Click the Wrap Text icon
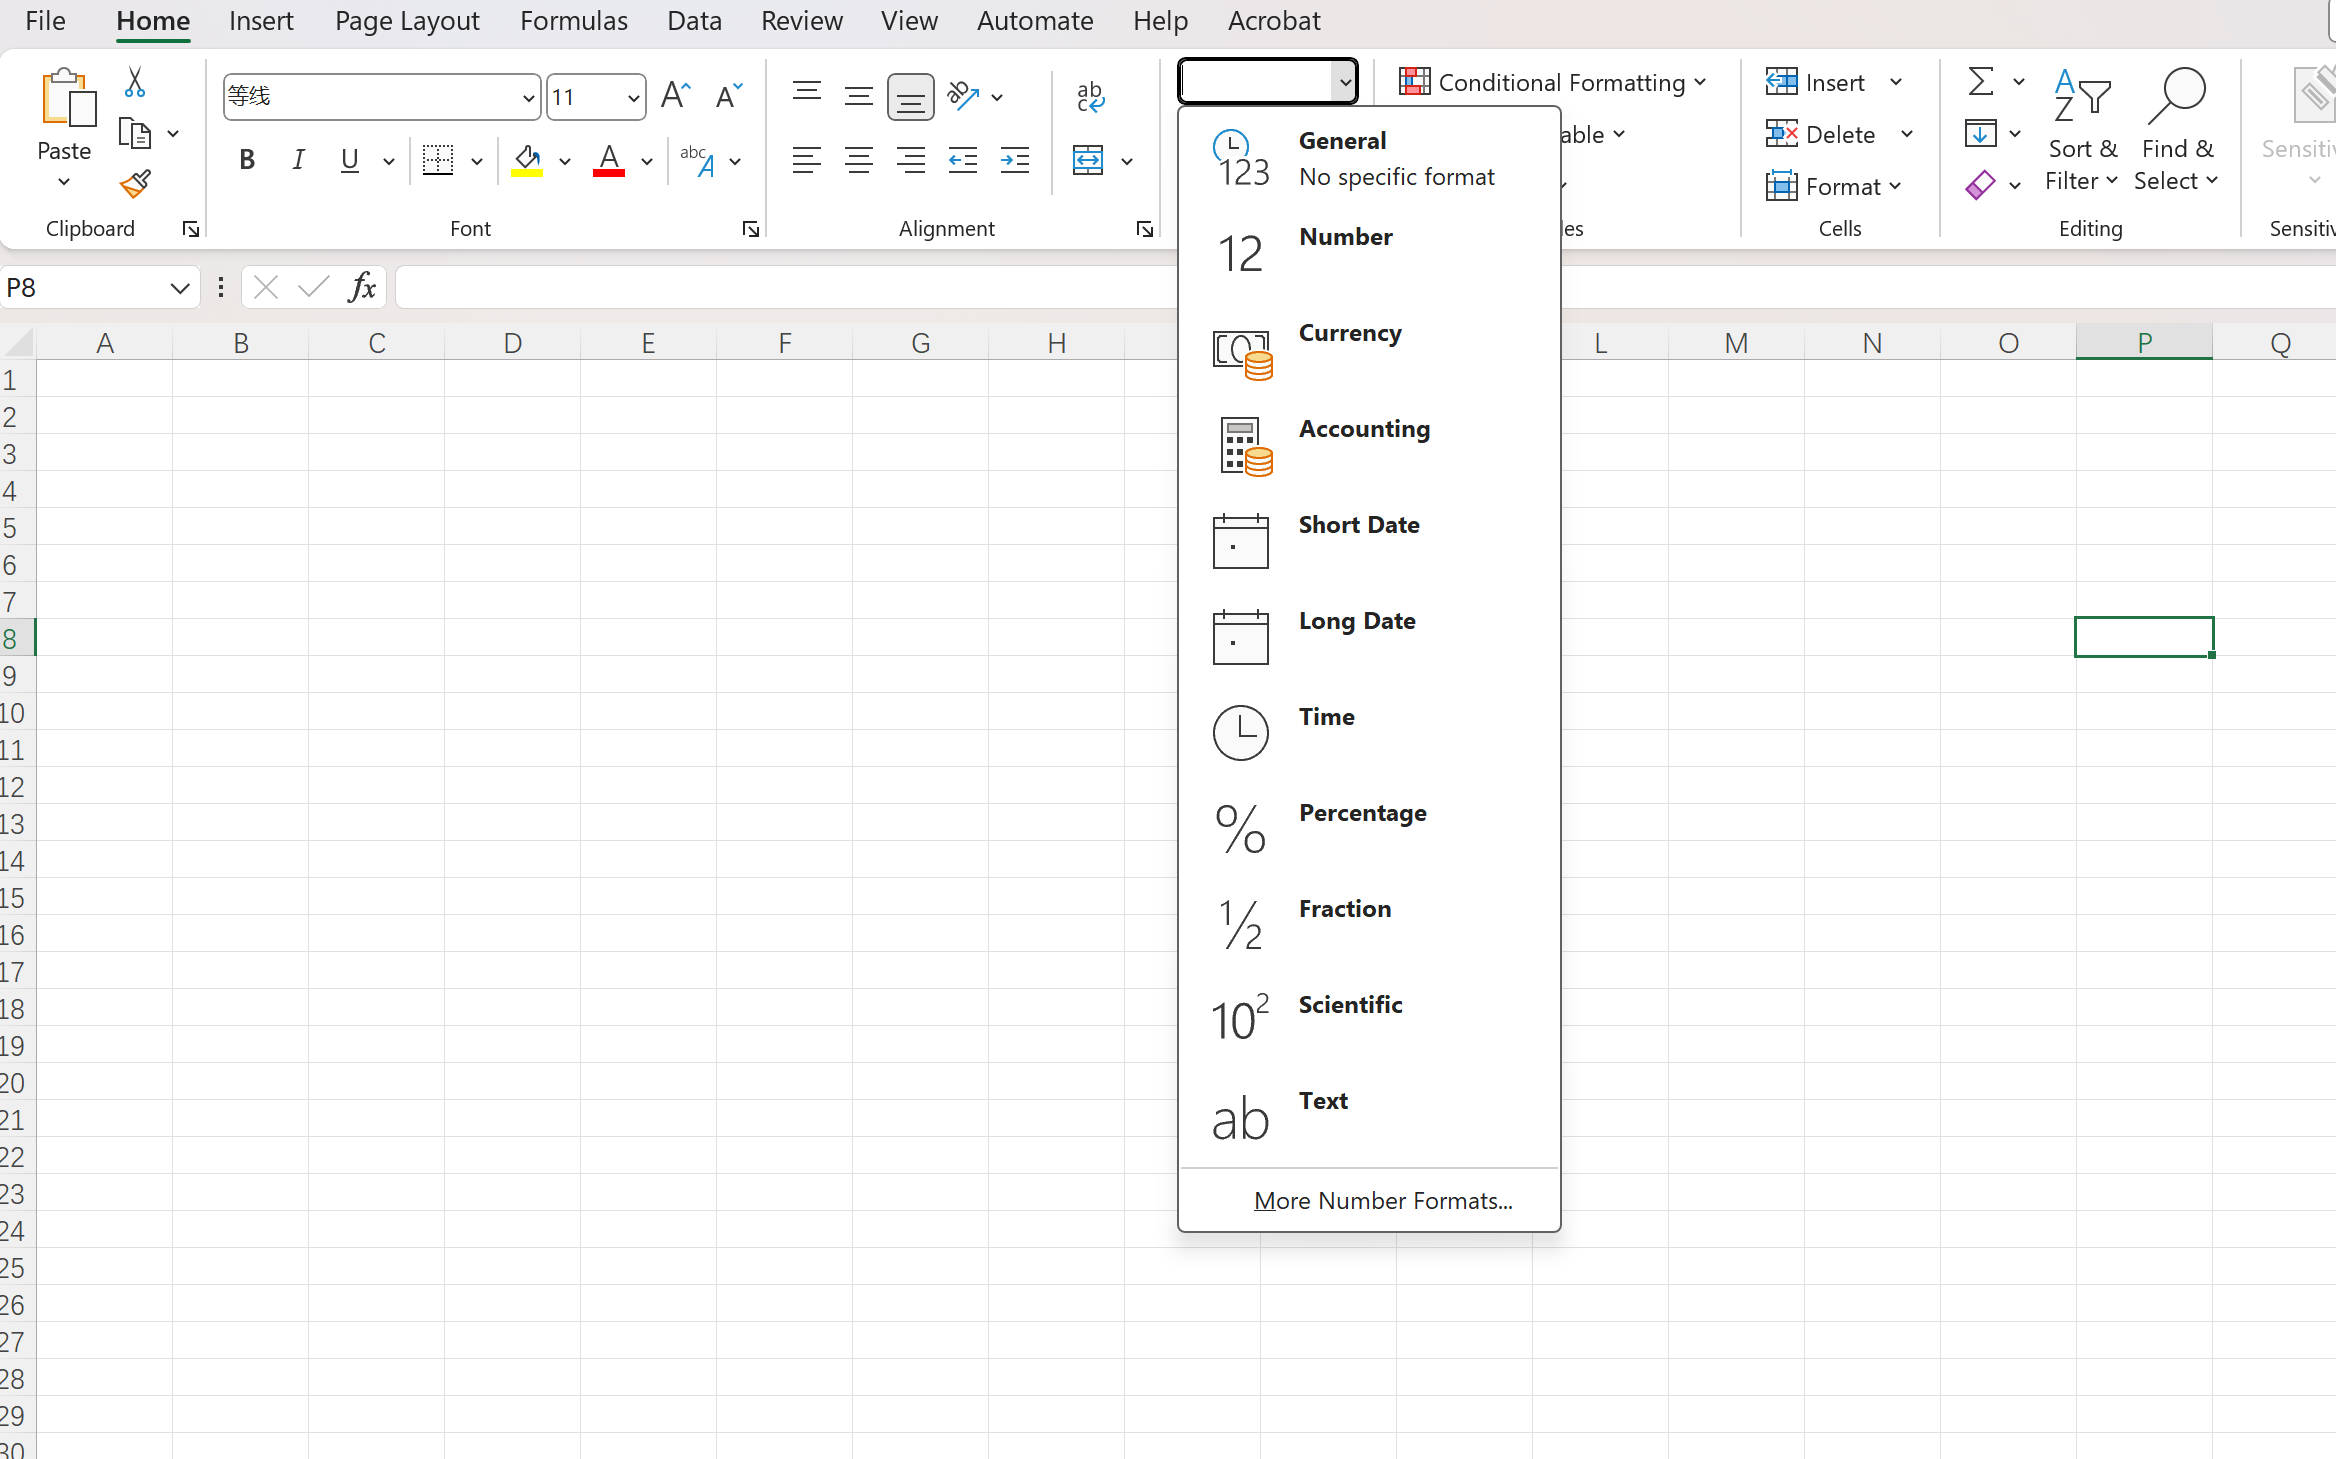This screenshot has width=2336, height=1459. click(1090, 96)
